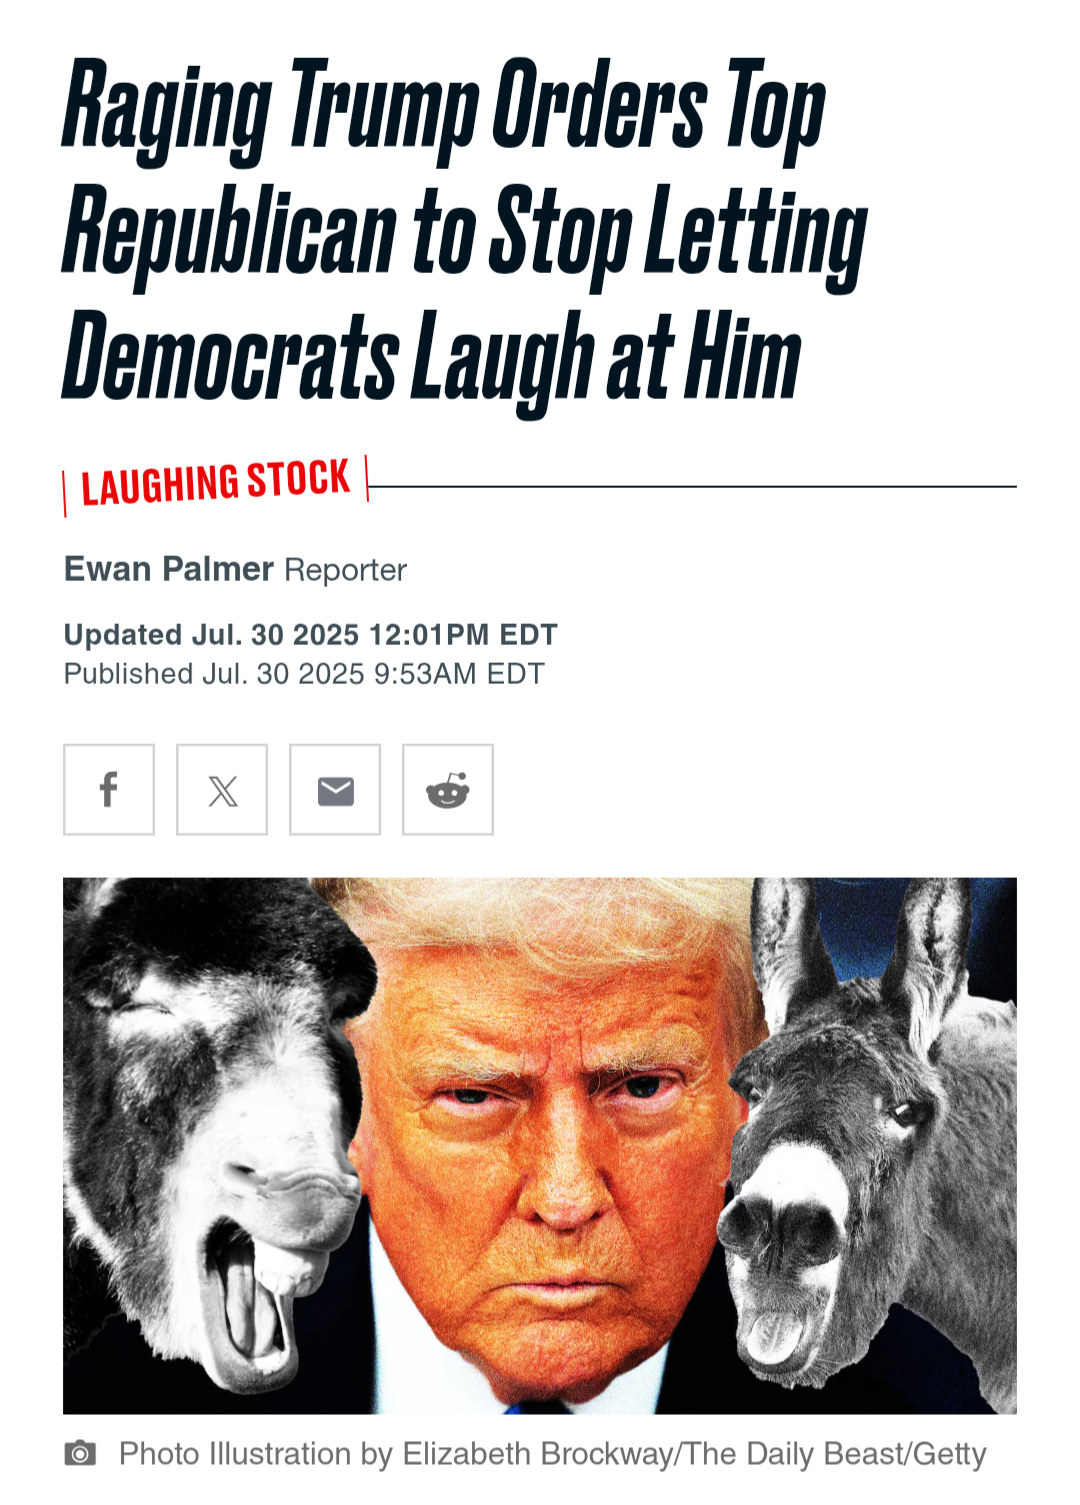Screen dimensions: 1080x1505
Task: Share the article on Reddit
Action: tap(448, 789)
